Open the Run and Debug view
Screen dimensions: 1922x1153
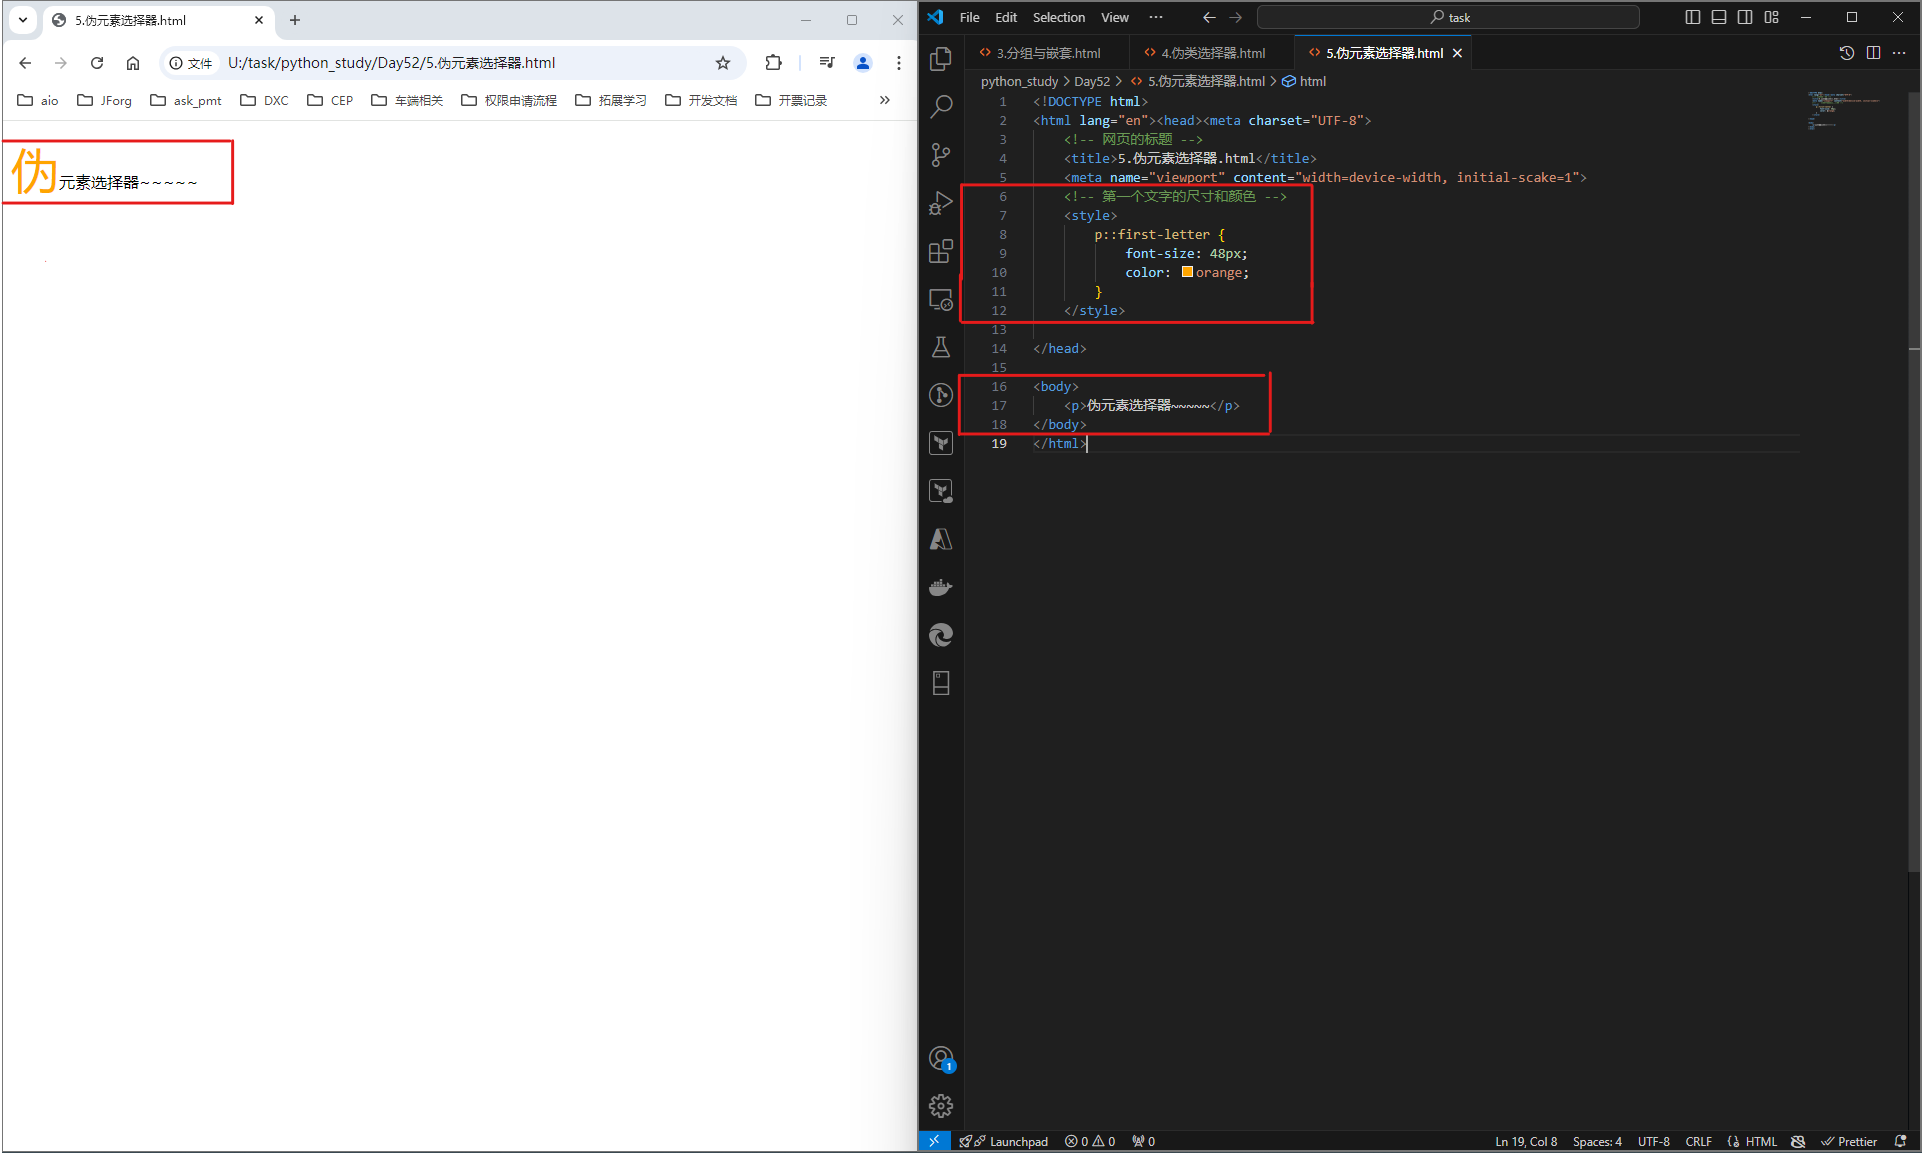coord(940,203)
